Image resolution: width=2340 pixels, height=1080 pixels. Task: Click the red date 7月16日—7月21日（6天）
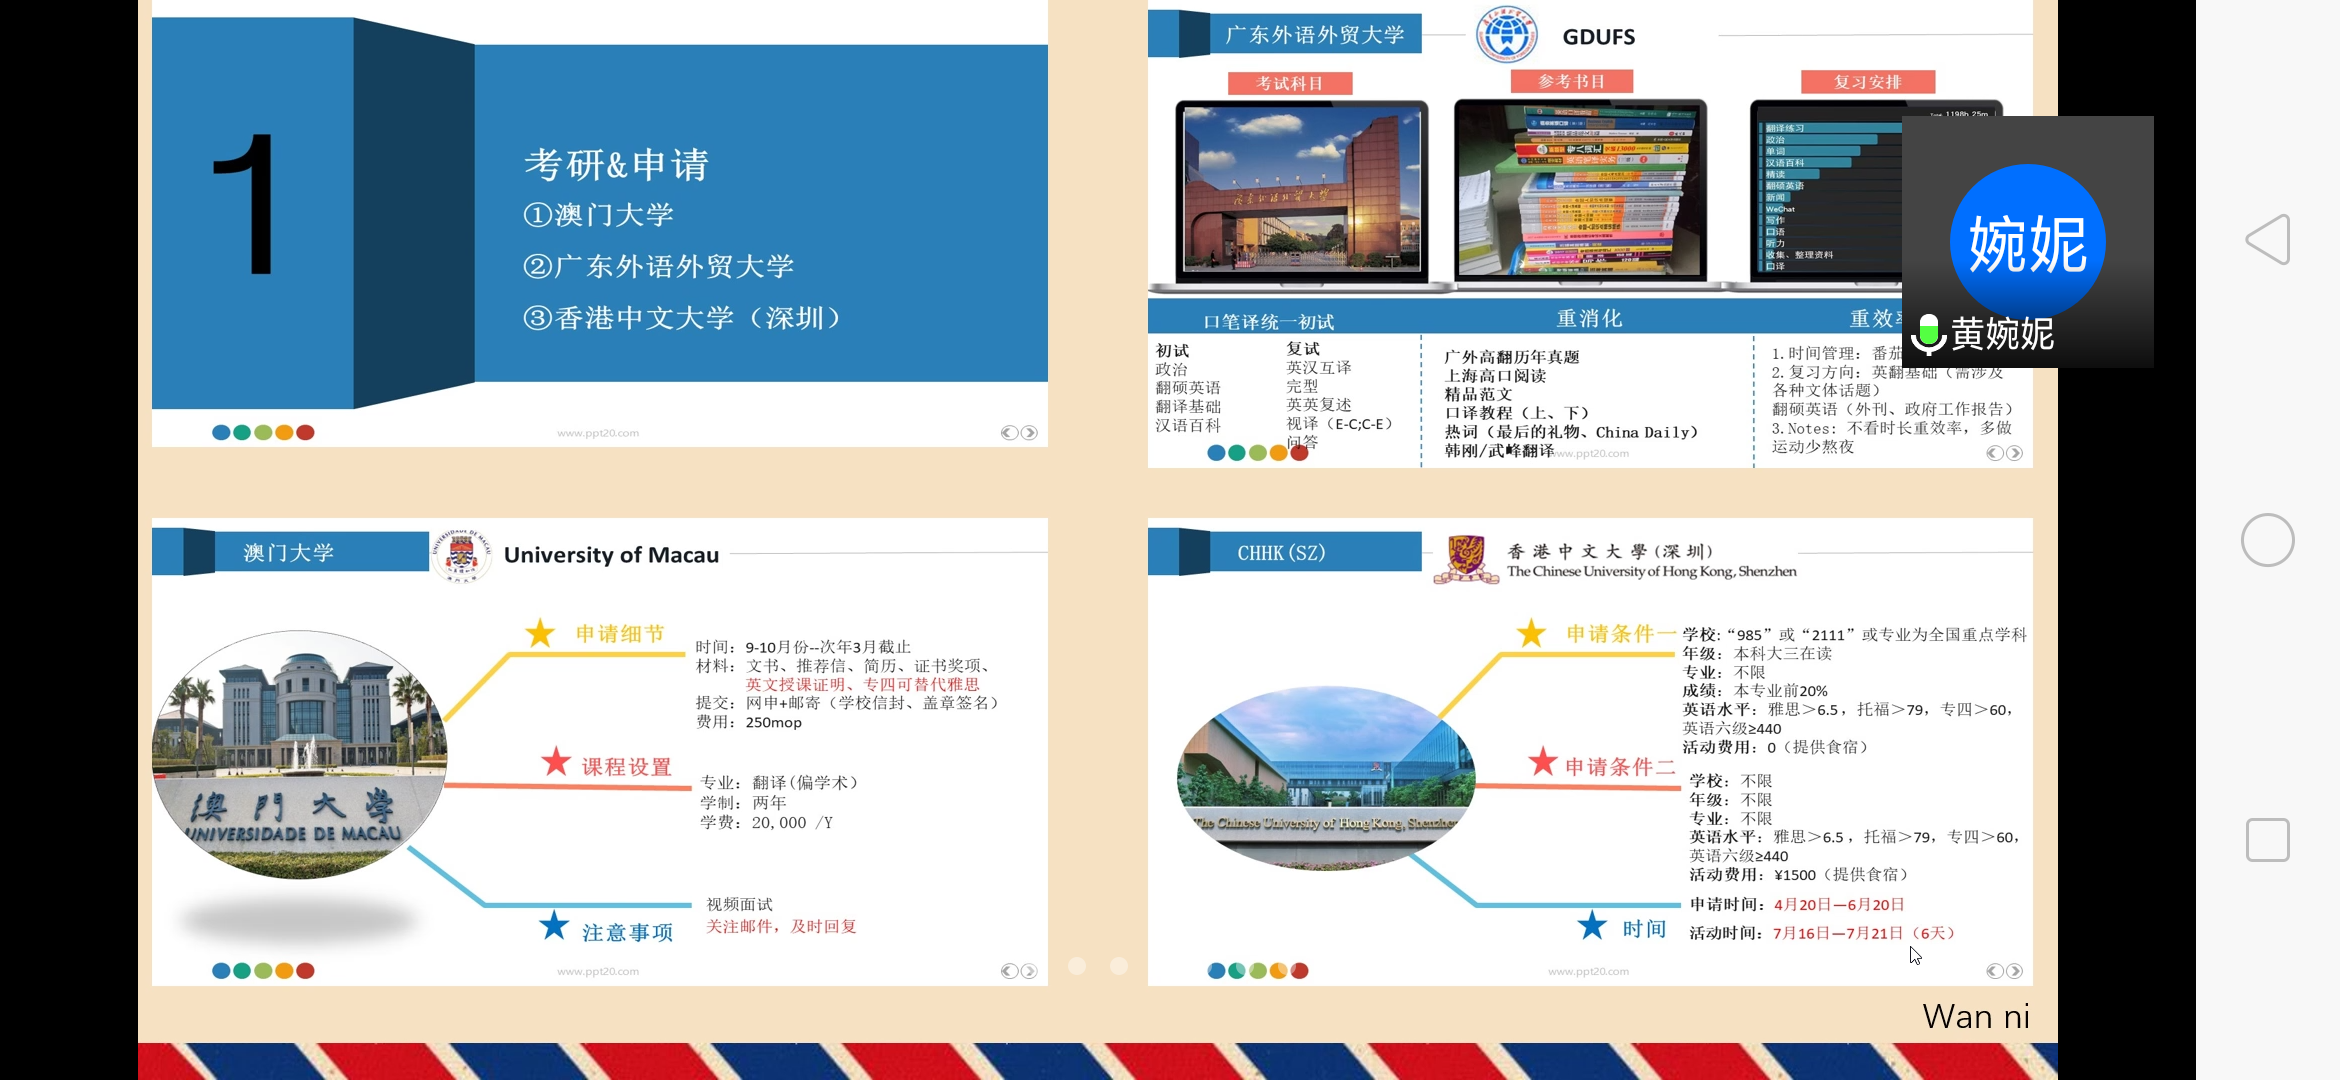1864,933
